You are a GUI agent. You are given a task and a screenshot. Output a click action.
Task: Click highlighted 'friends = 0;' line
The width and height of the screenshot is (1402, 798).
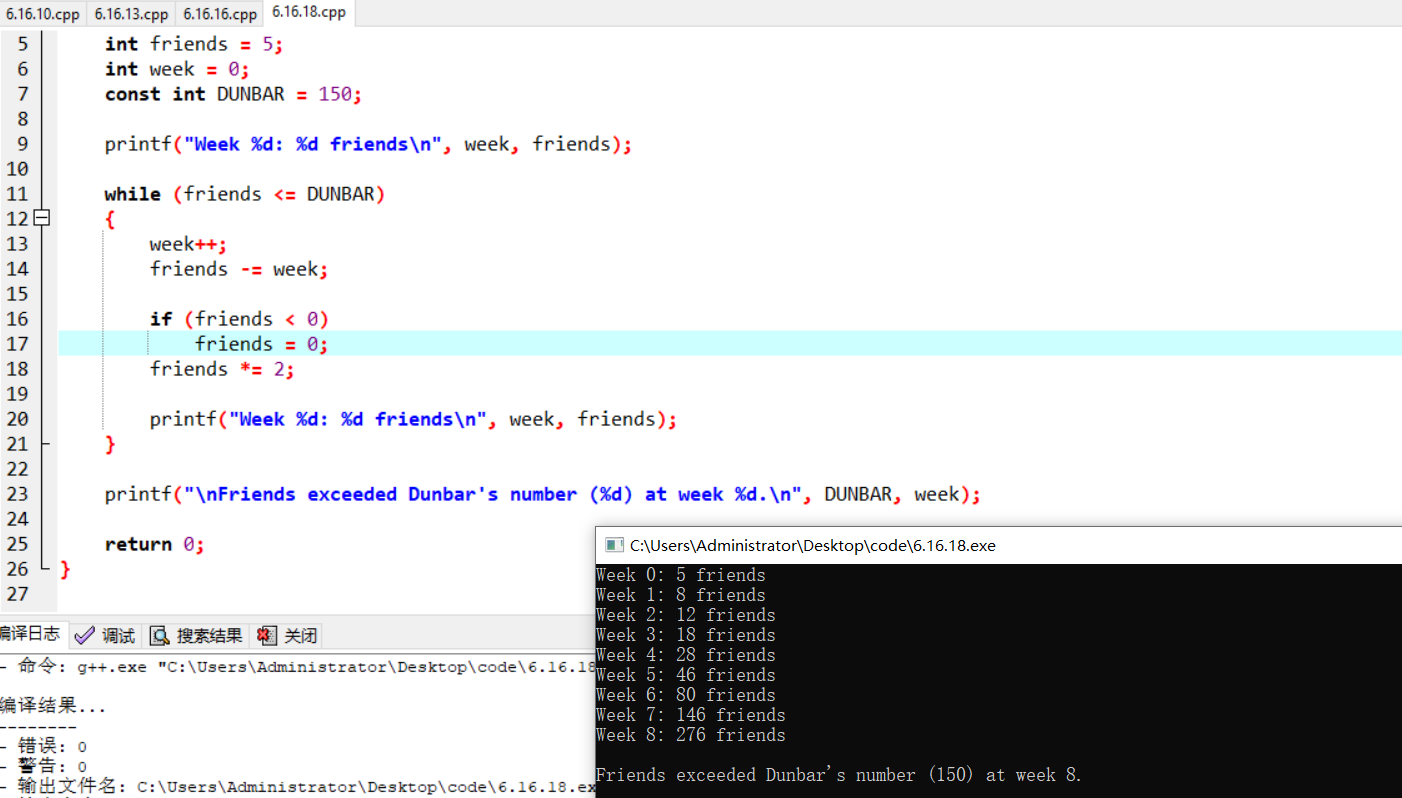click(x=262, y=344)
